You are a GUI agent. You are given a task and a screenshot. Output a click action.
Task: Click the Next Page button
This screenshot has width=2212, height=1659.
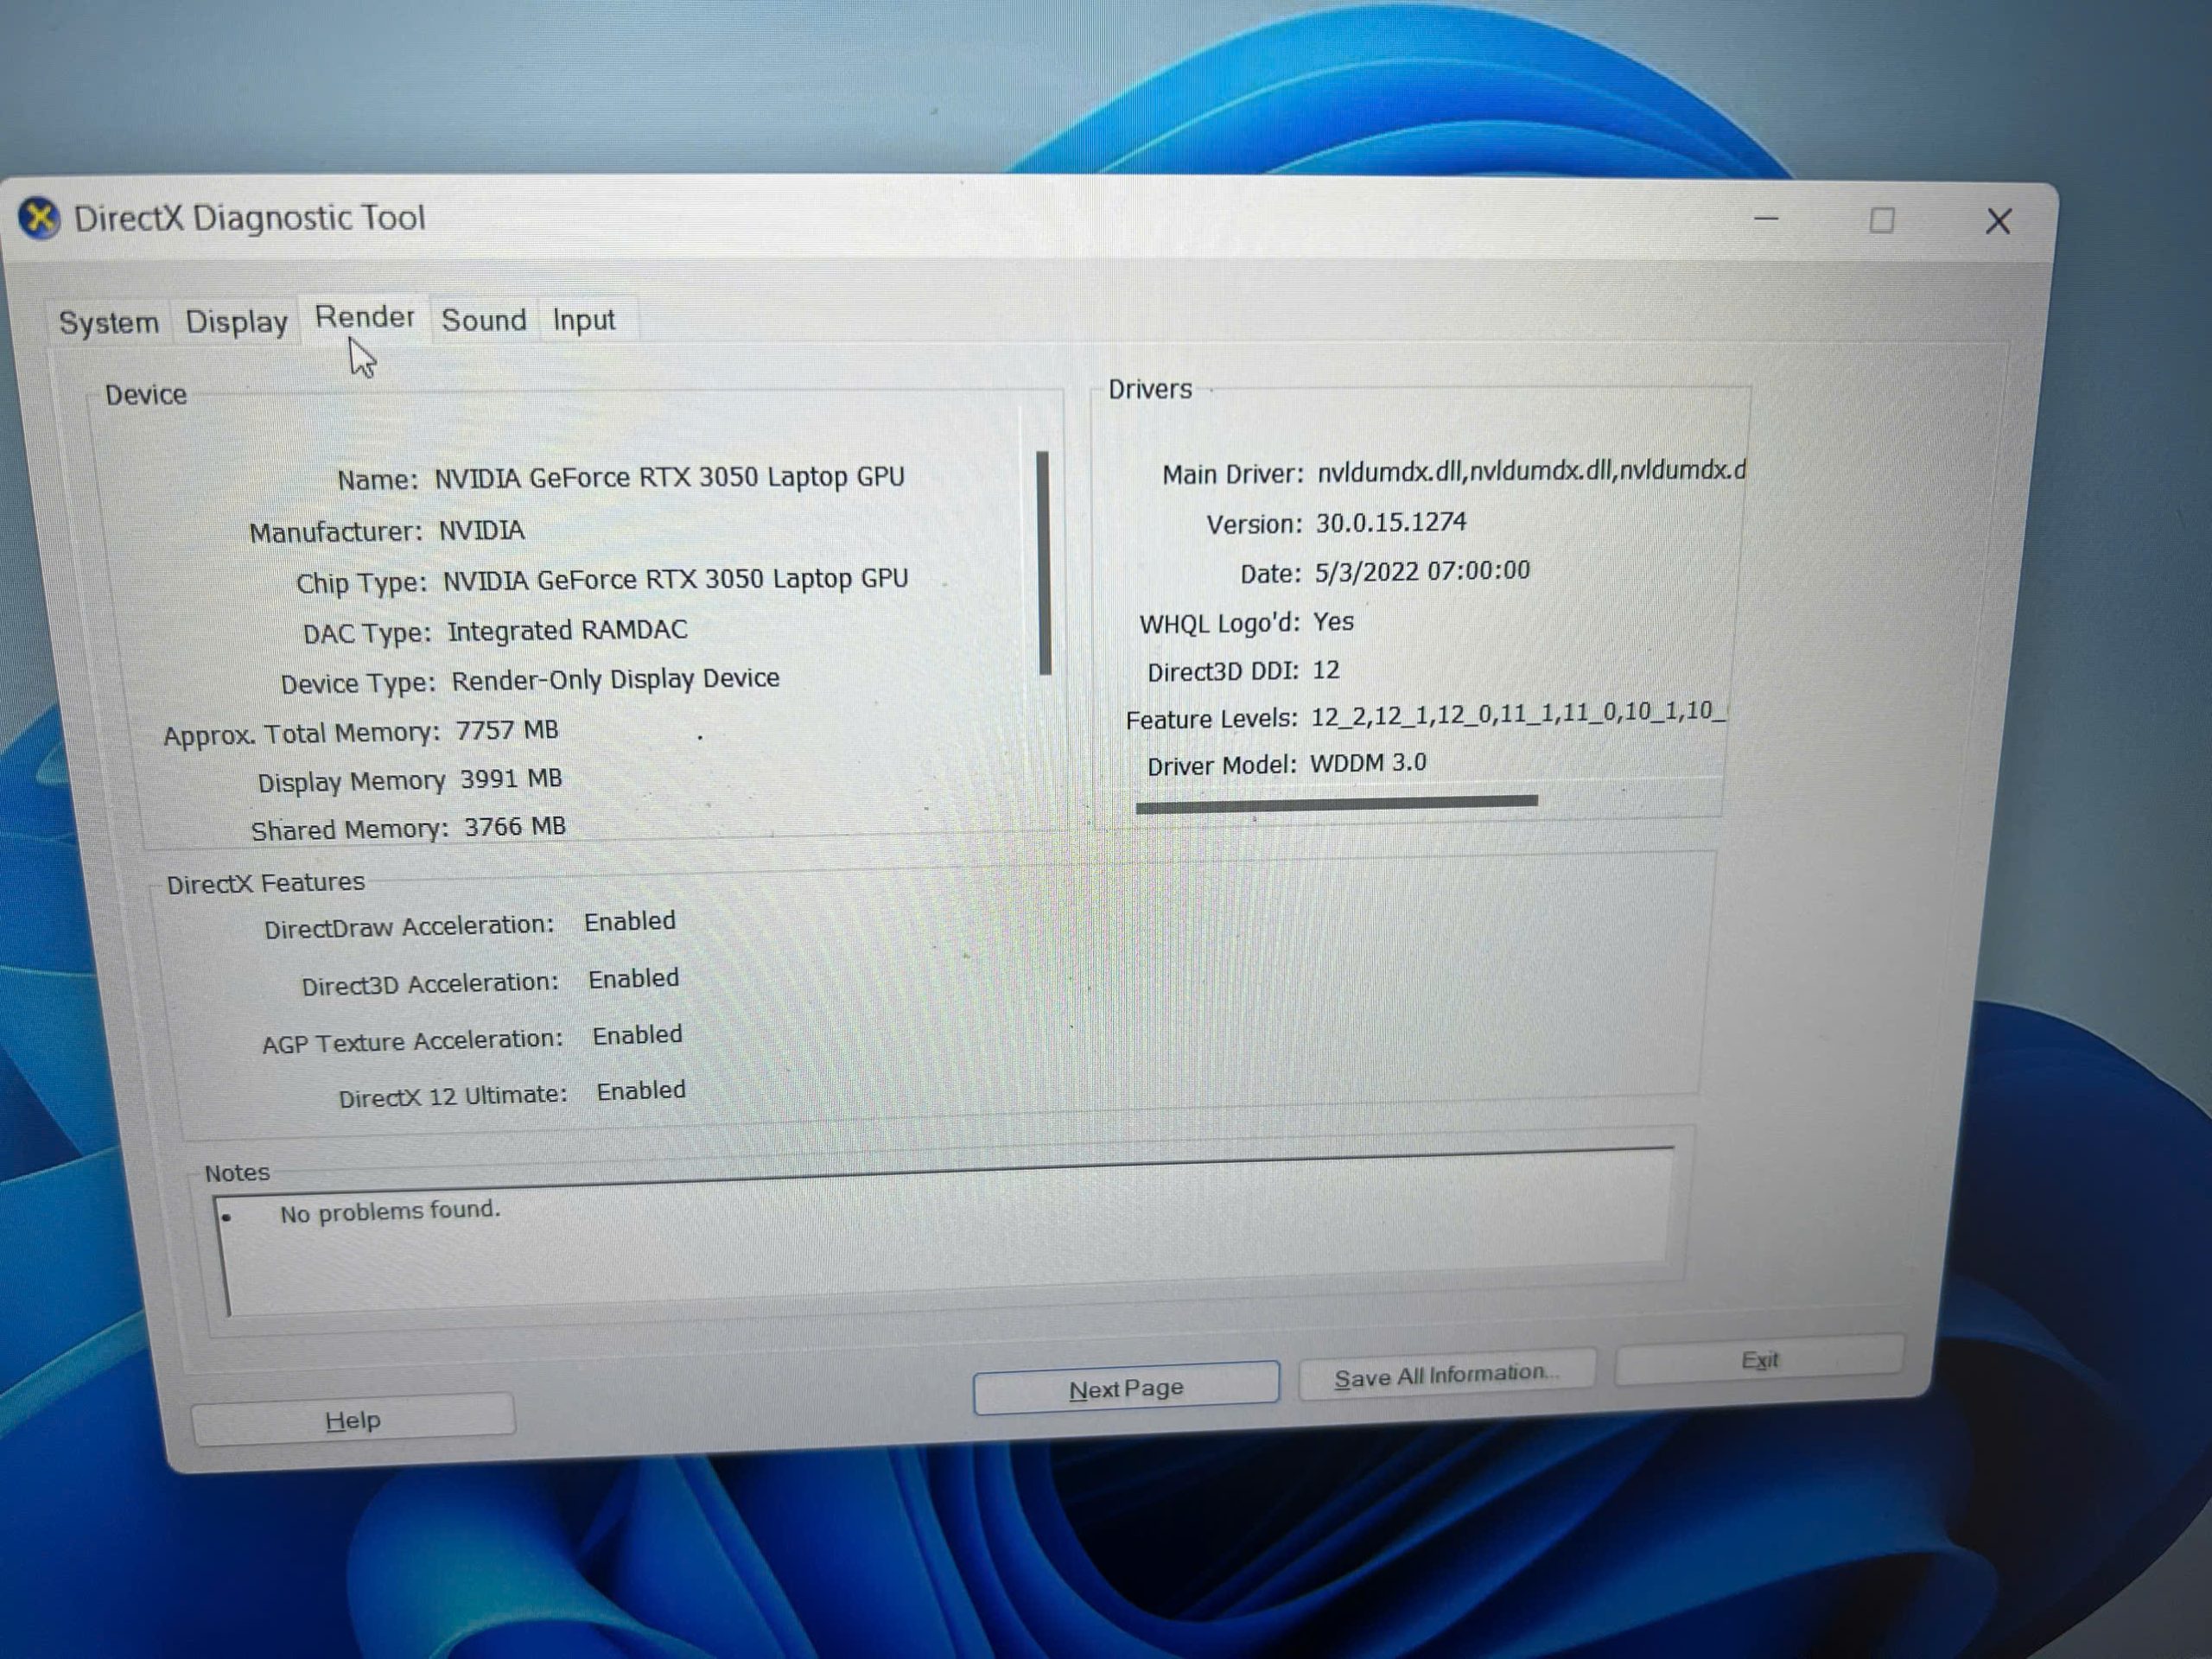tap(1126, 1388)
